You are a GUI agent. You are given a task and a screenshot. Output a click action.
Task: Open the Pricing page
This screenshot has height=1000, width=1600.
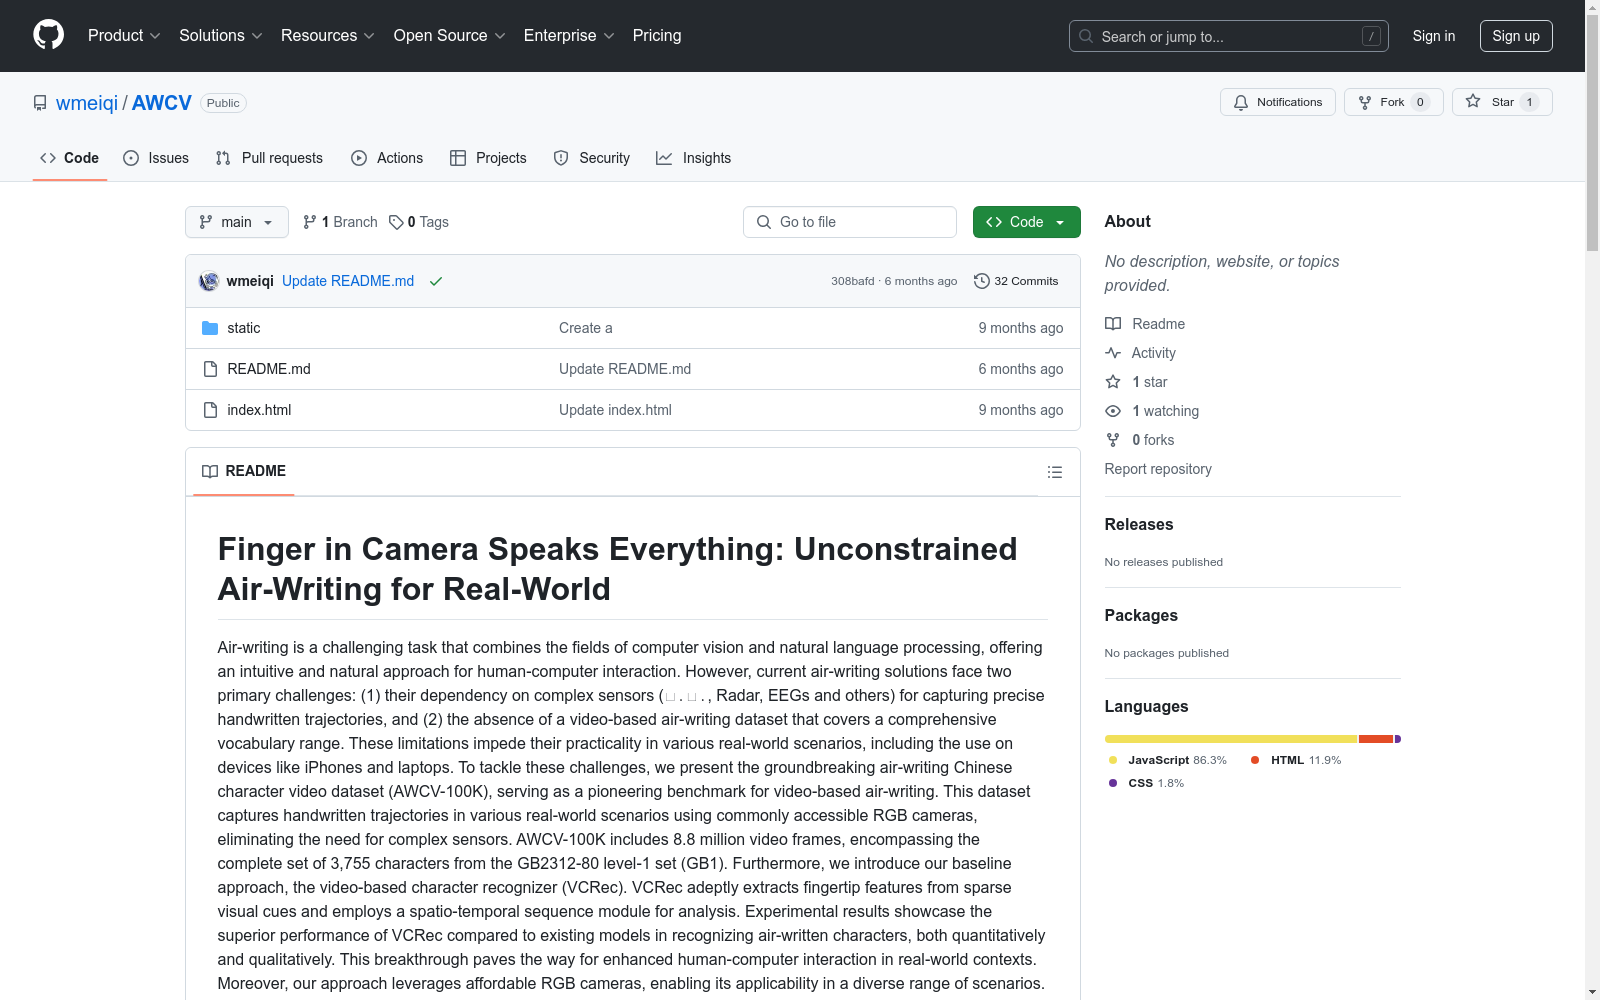(657, 35)
